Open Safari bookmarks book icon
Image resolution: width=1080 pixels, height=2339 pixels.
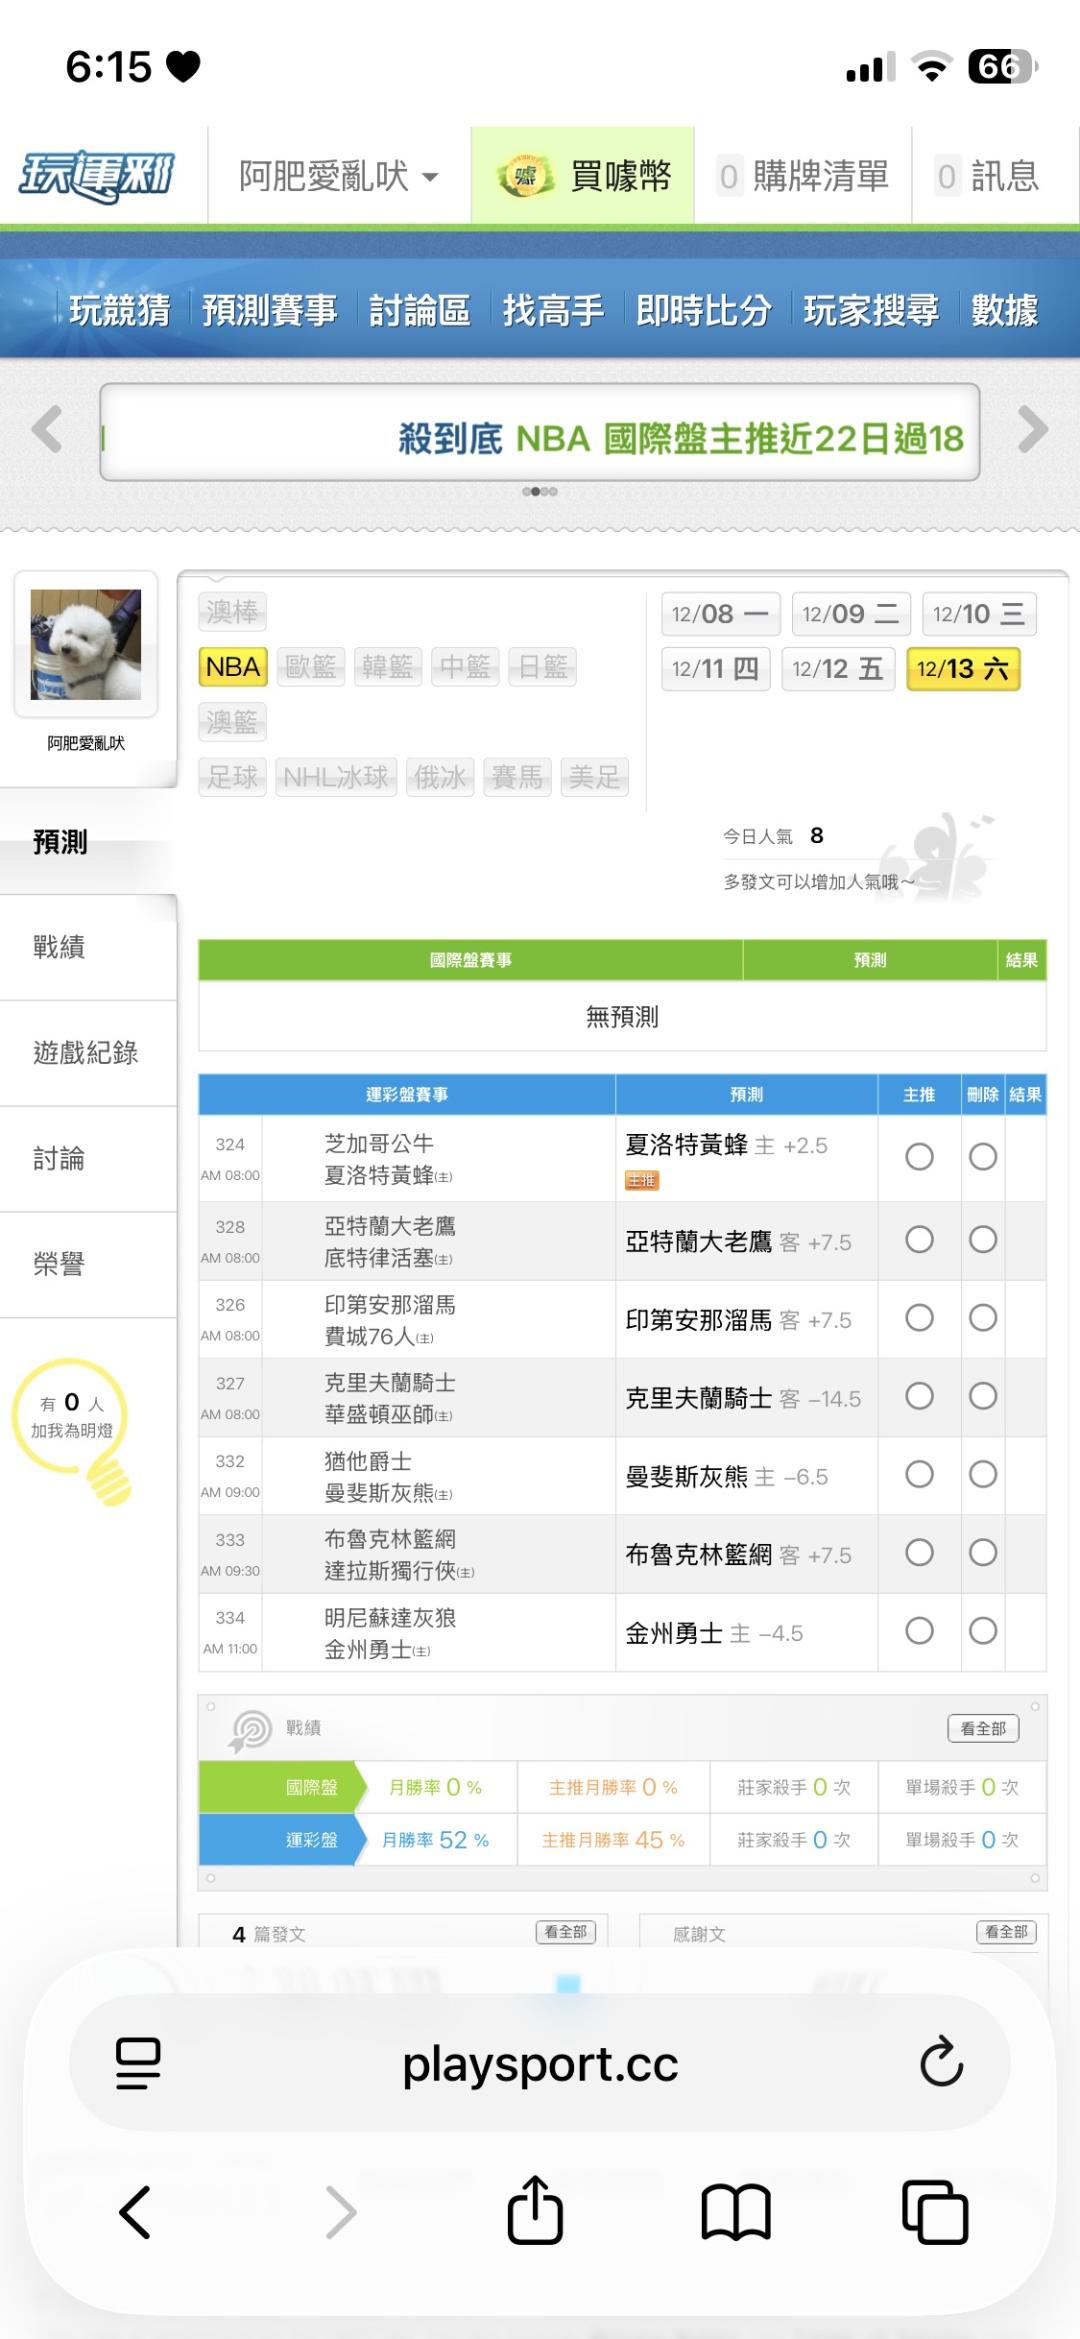(x=736, y=2212)
